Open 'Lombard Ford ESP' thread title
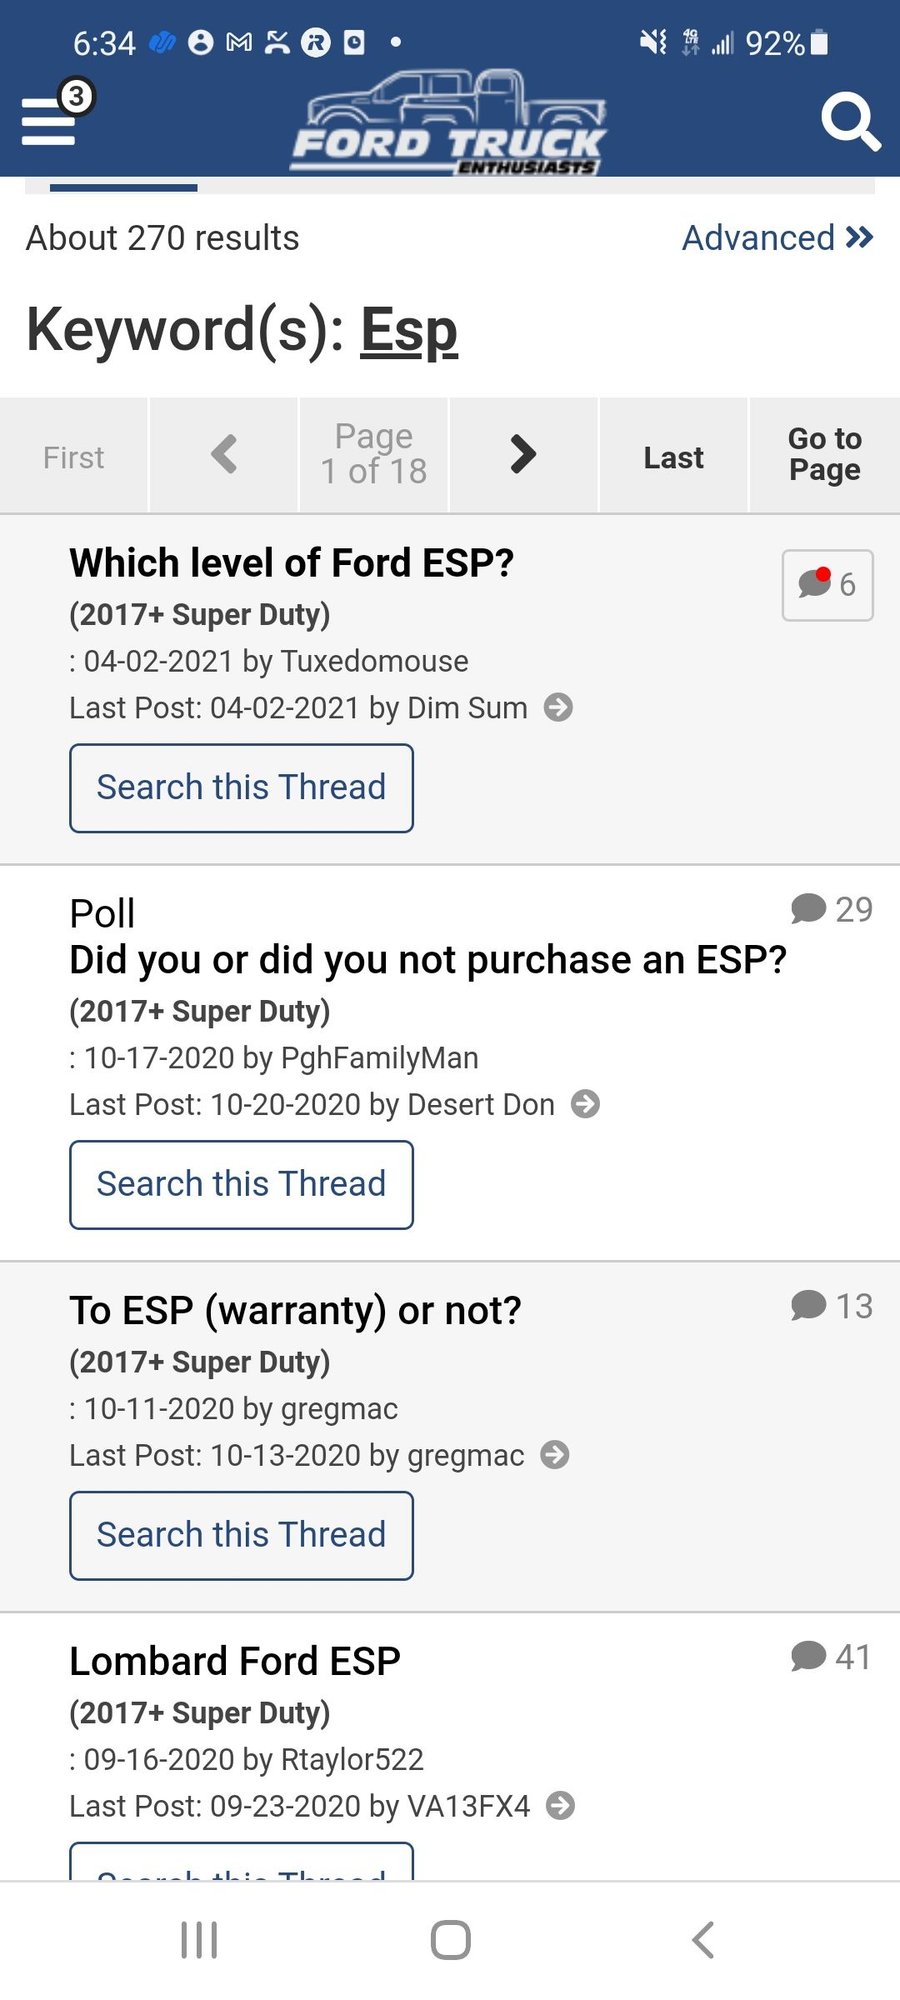900x2000 pixels. tap(235, 1661)
